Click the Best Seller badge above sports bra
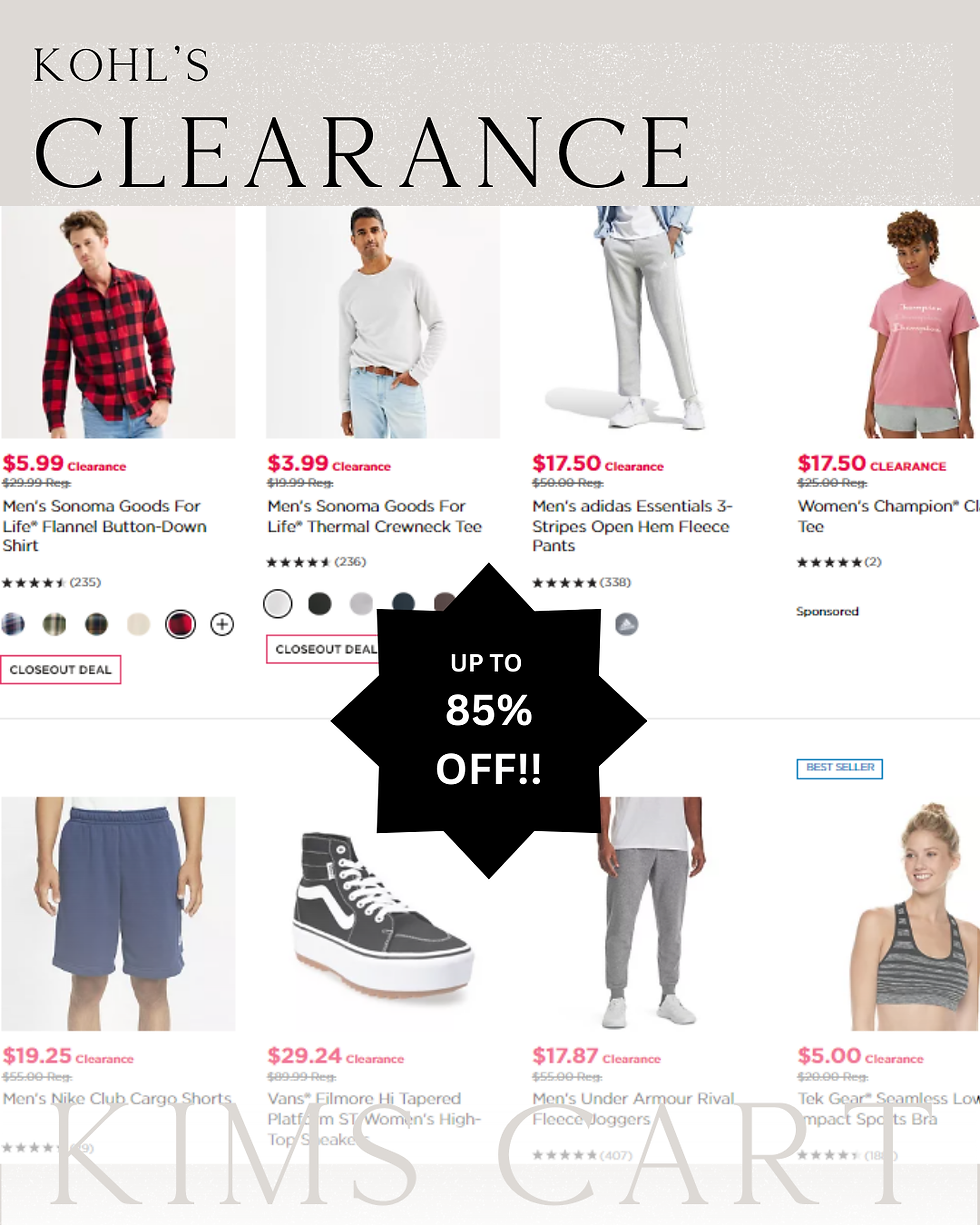Screen dimensions: 980x1225 [840, 768]
